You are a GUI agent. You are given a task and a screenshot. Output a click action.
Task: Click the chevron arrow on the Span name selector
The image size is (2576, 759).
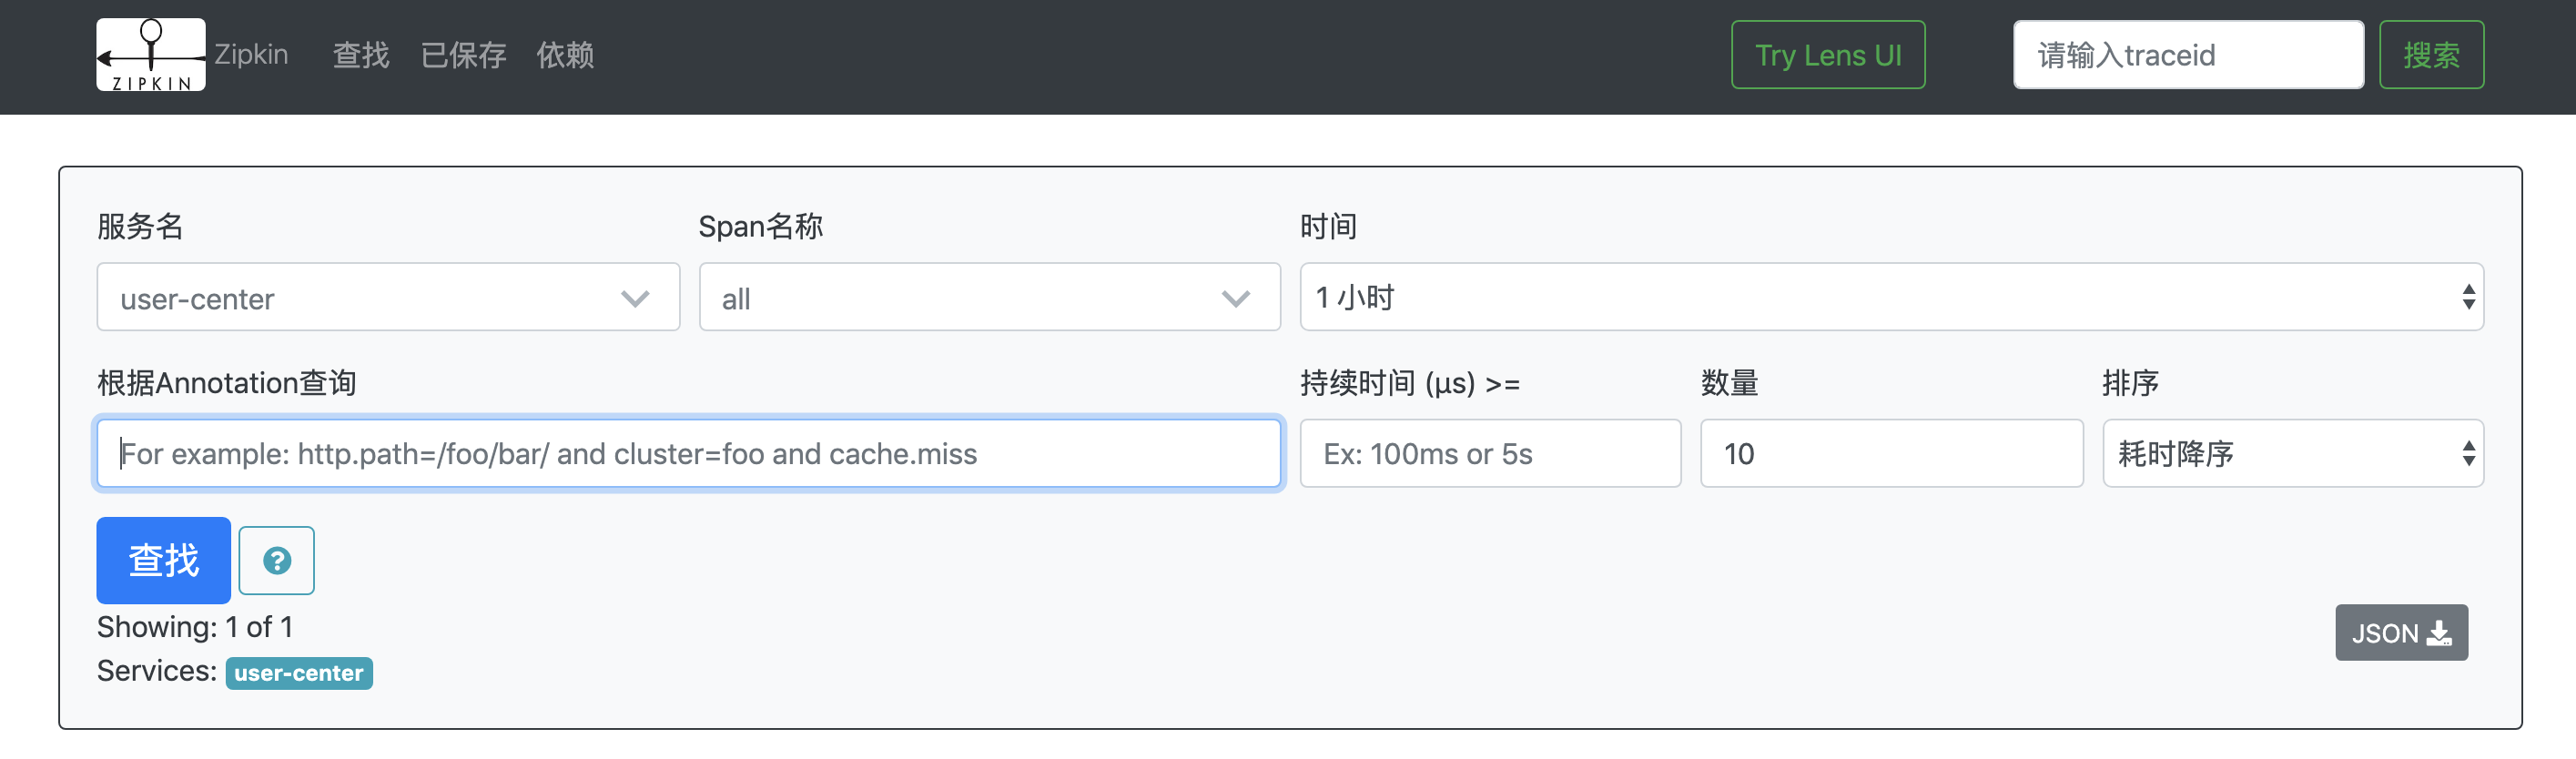coord(1236,298)
